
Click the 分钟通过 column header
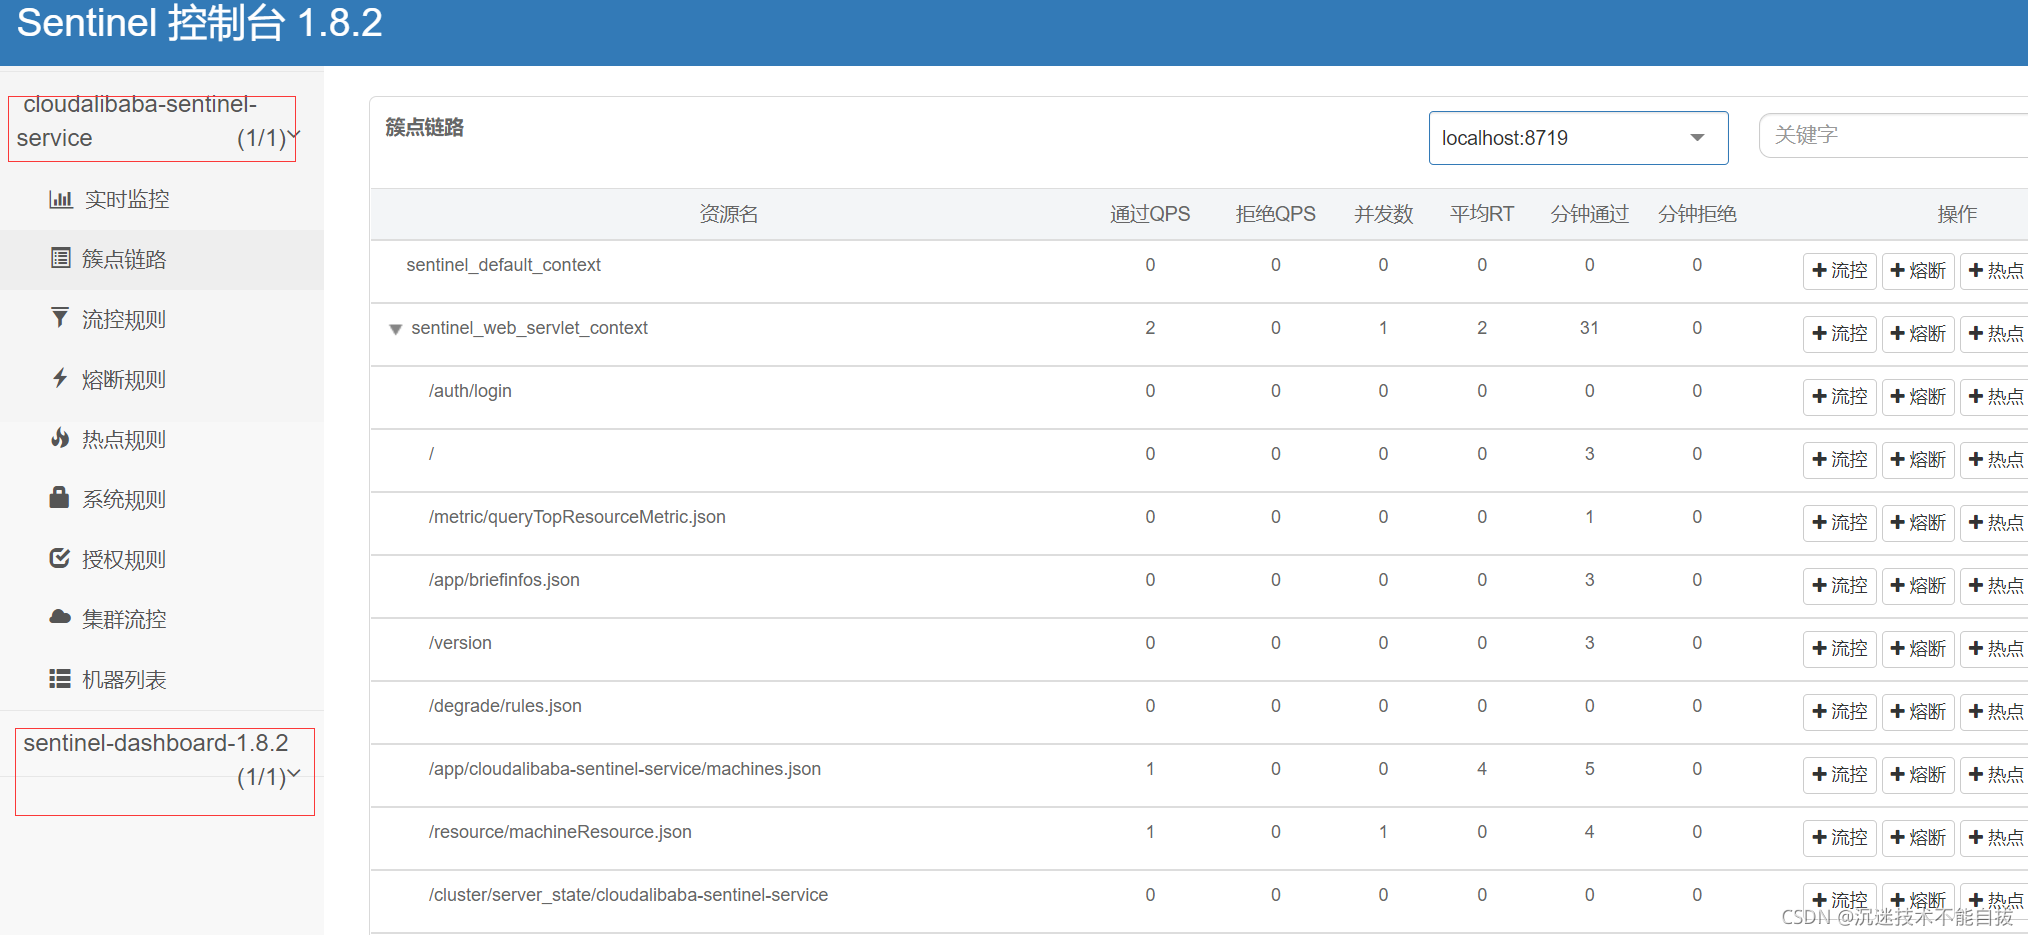(x=1589, y=214)
